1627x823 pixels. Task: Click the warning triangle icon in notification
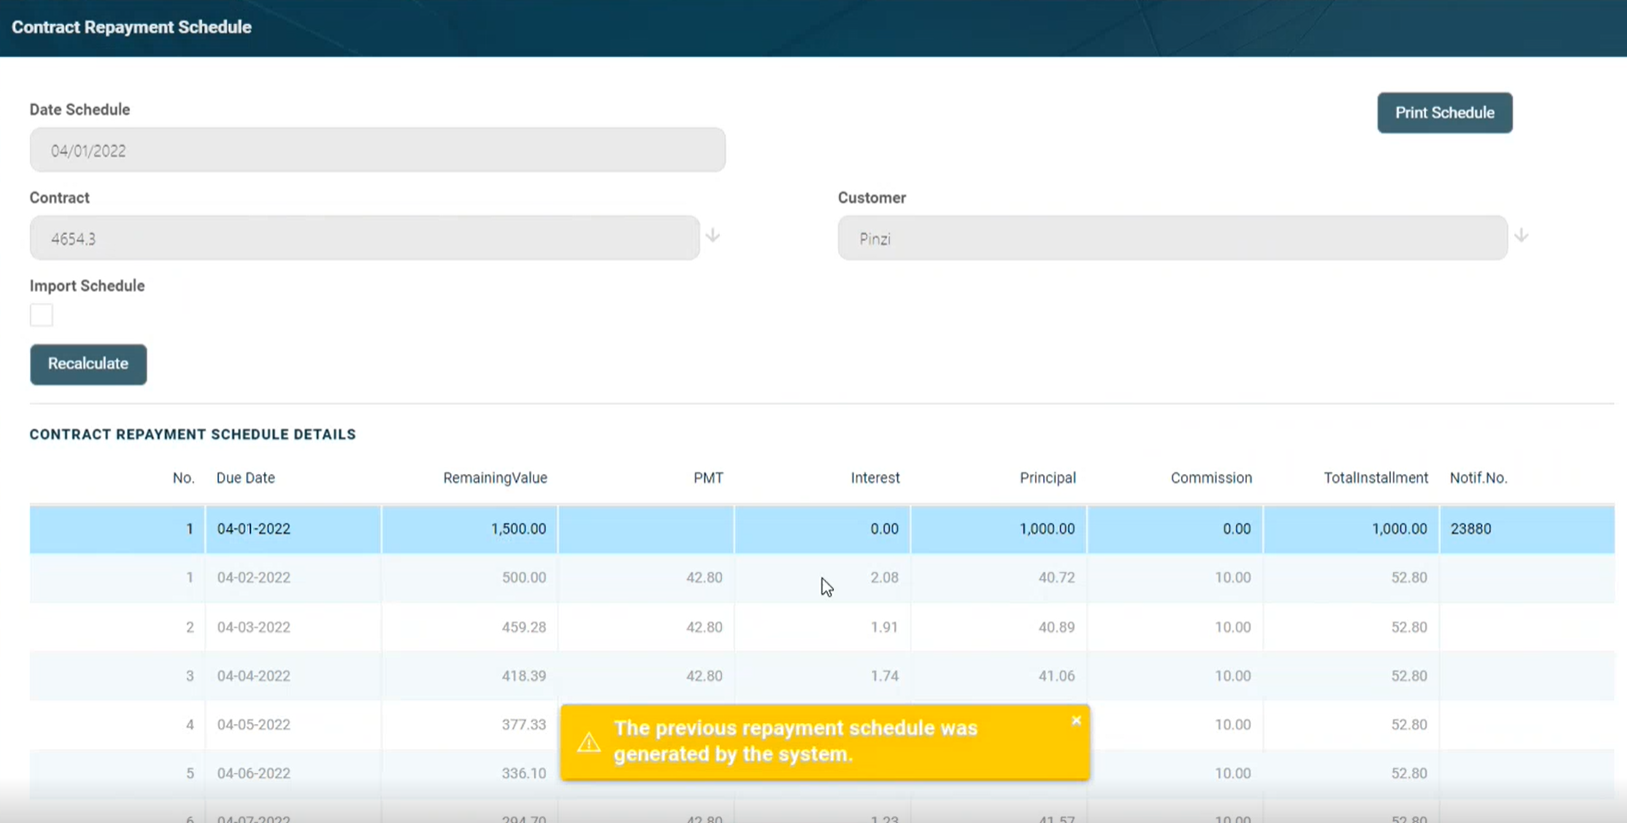[589, 742]
